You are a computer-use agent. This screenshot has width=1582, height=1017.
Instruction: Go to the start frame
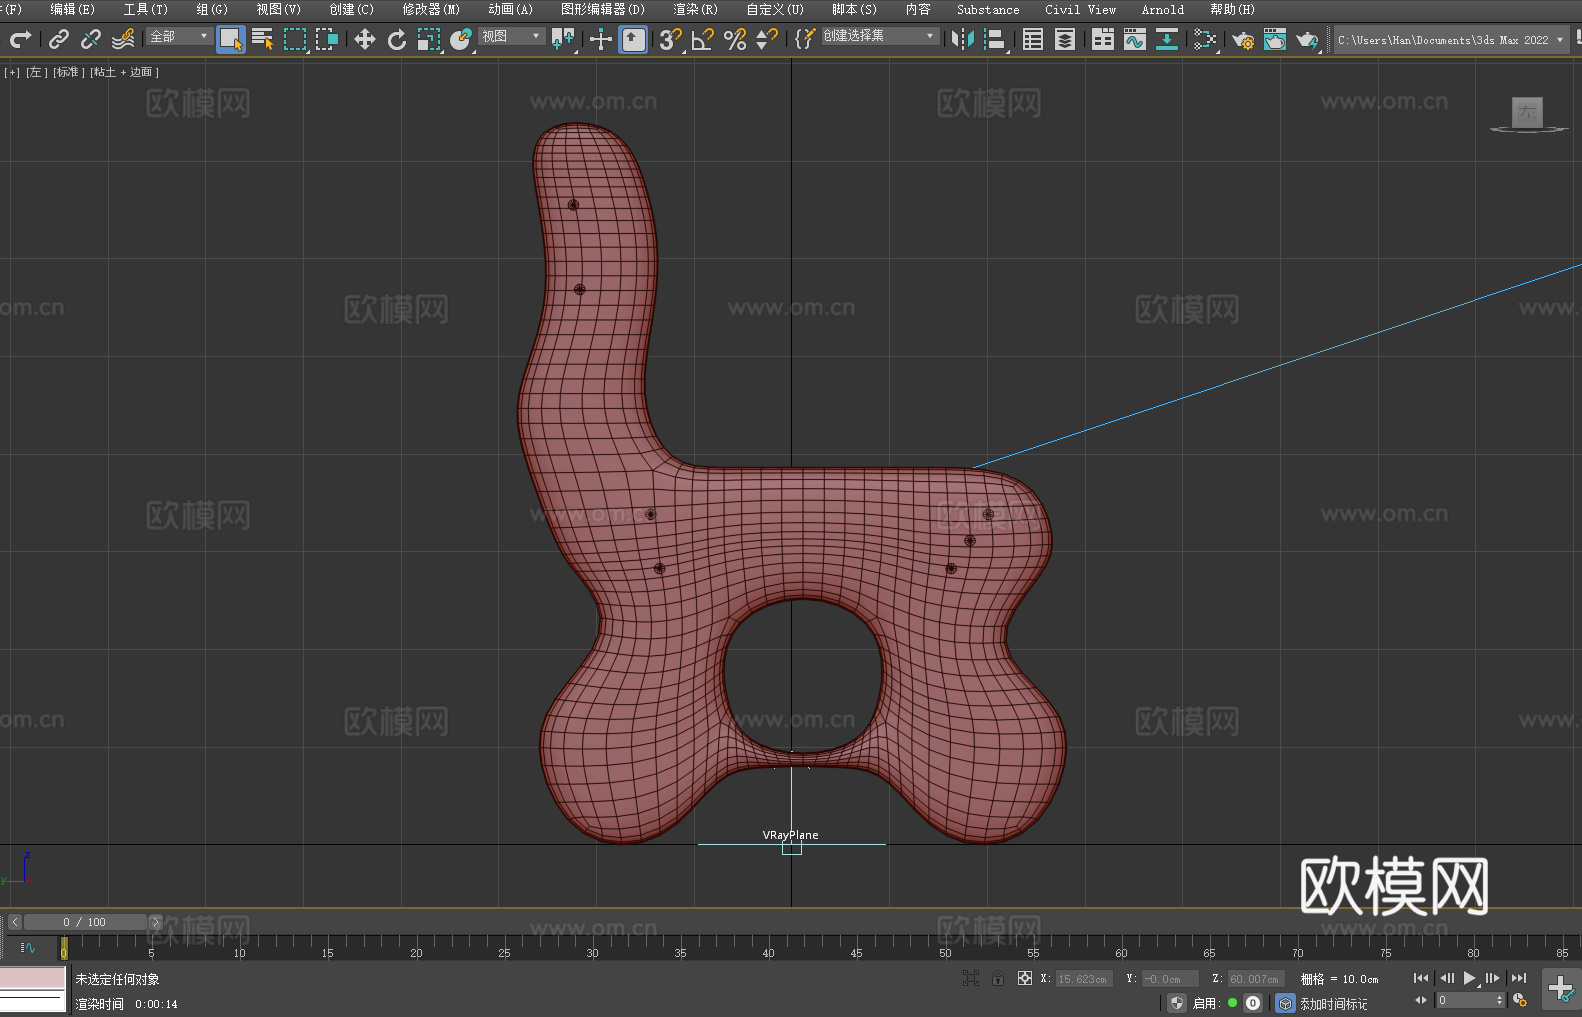(1421, 978)
